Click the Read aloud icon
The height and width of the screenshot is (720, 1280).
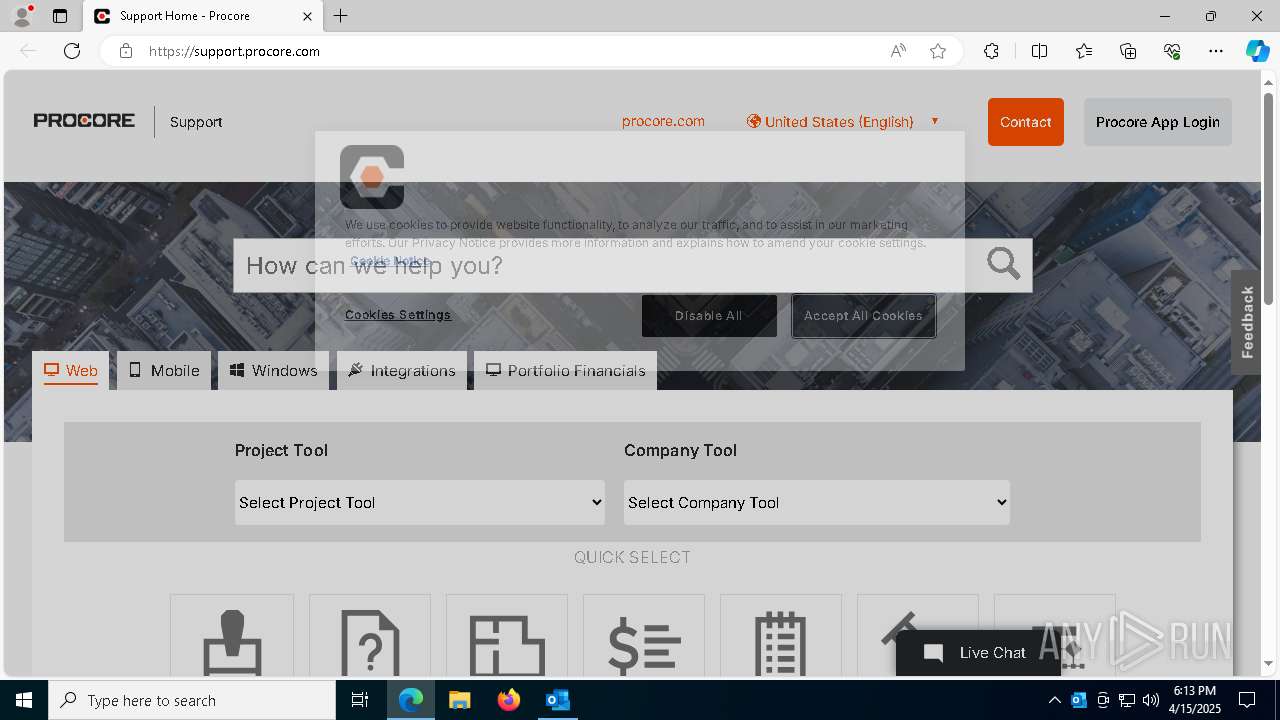(898, 51)
